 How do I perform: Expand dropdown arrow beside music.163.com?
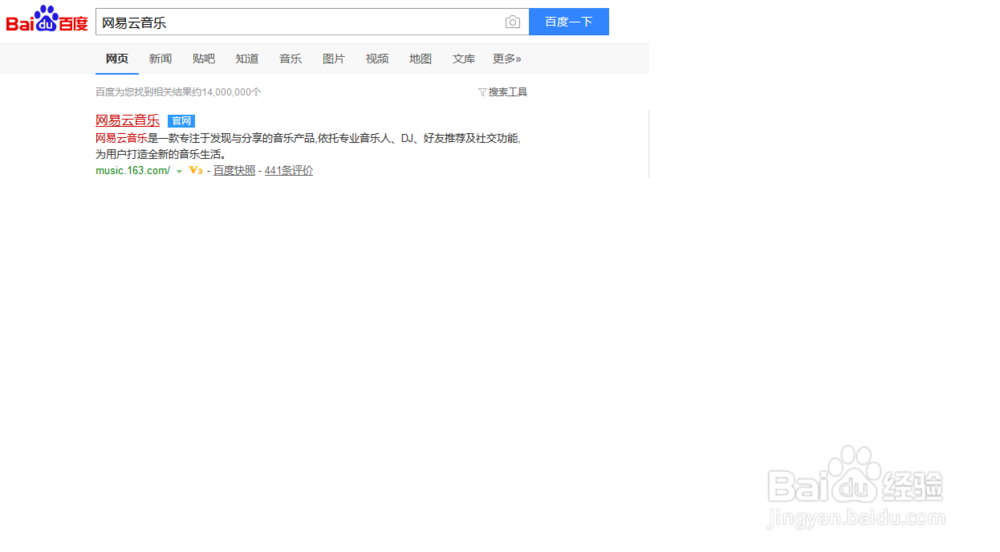pos(179,171)
